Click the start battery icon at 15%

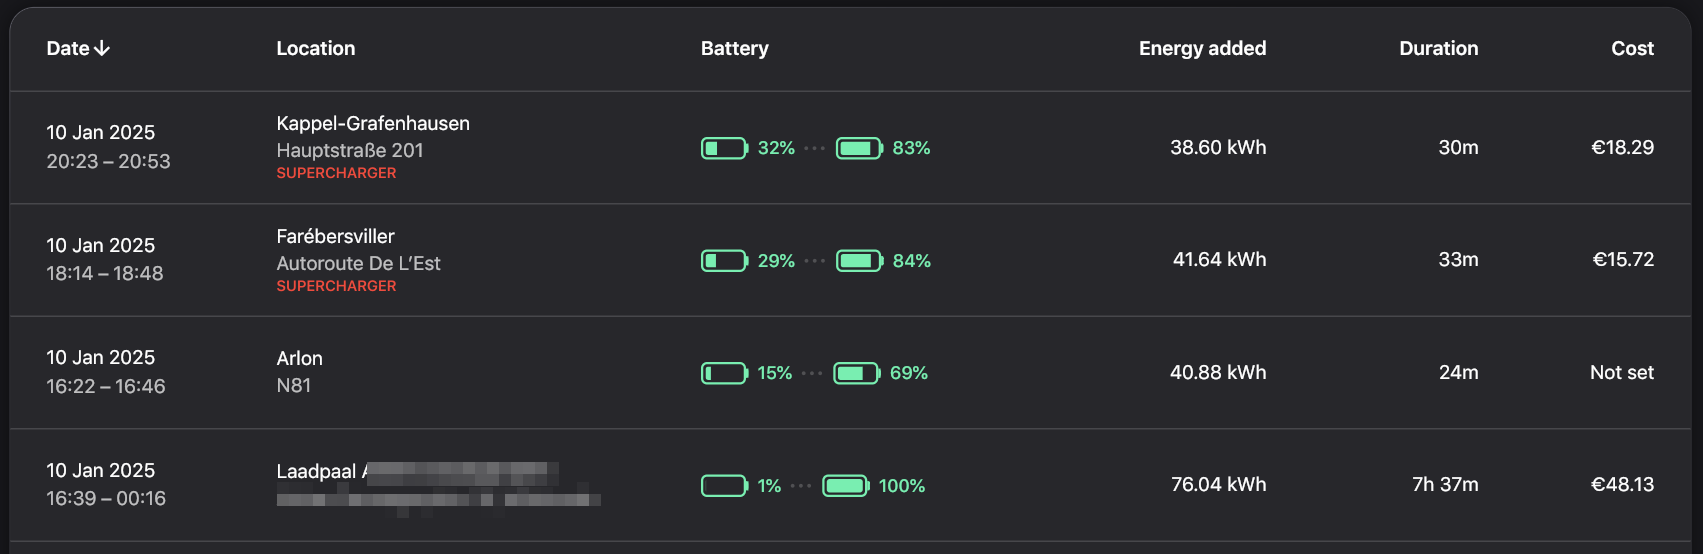coord(724,373)
